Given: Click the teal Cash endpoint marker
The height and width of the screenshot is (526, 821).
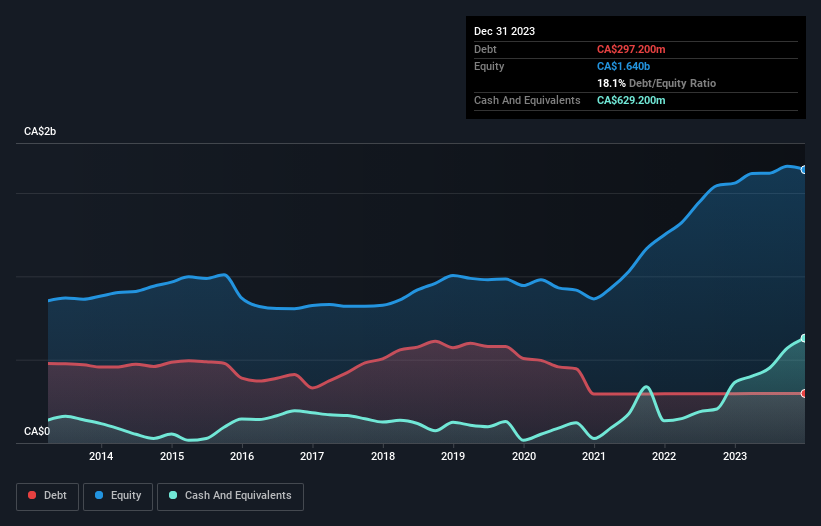Looking at the screenshot, I should coord(804,339).
